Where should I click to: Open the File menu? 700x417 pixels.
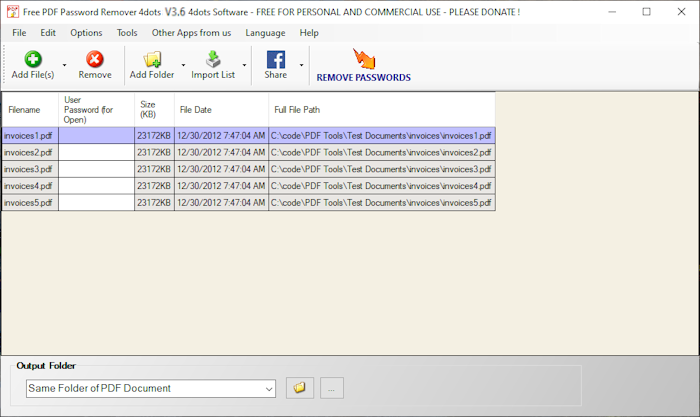click(19, 33)
